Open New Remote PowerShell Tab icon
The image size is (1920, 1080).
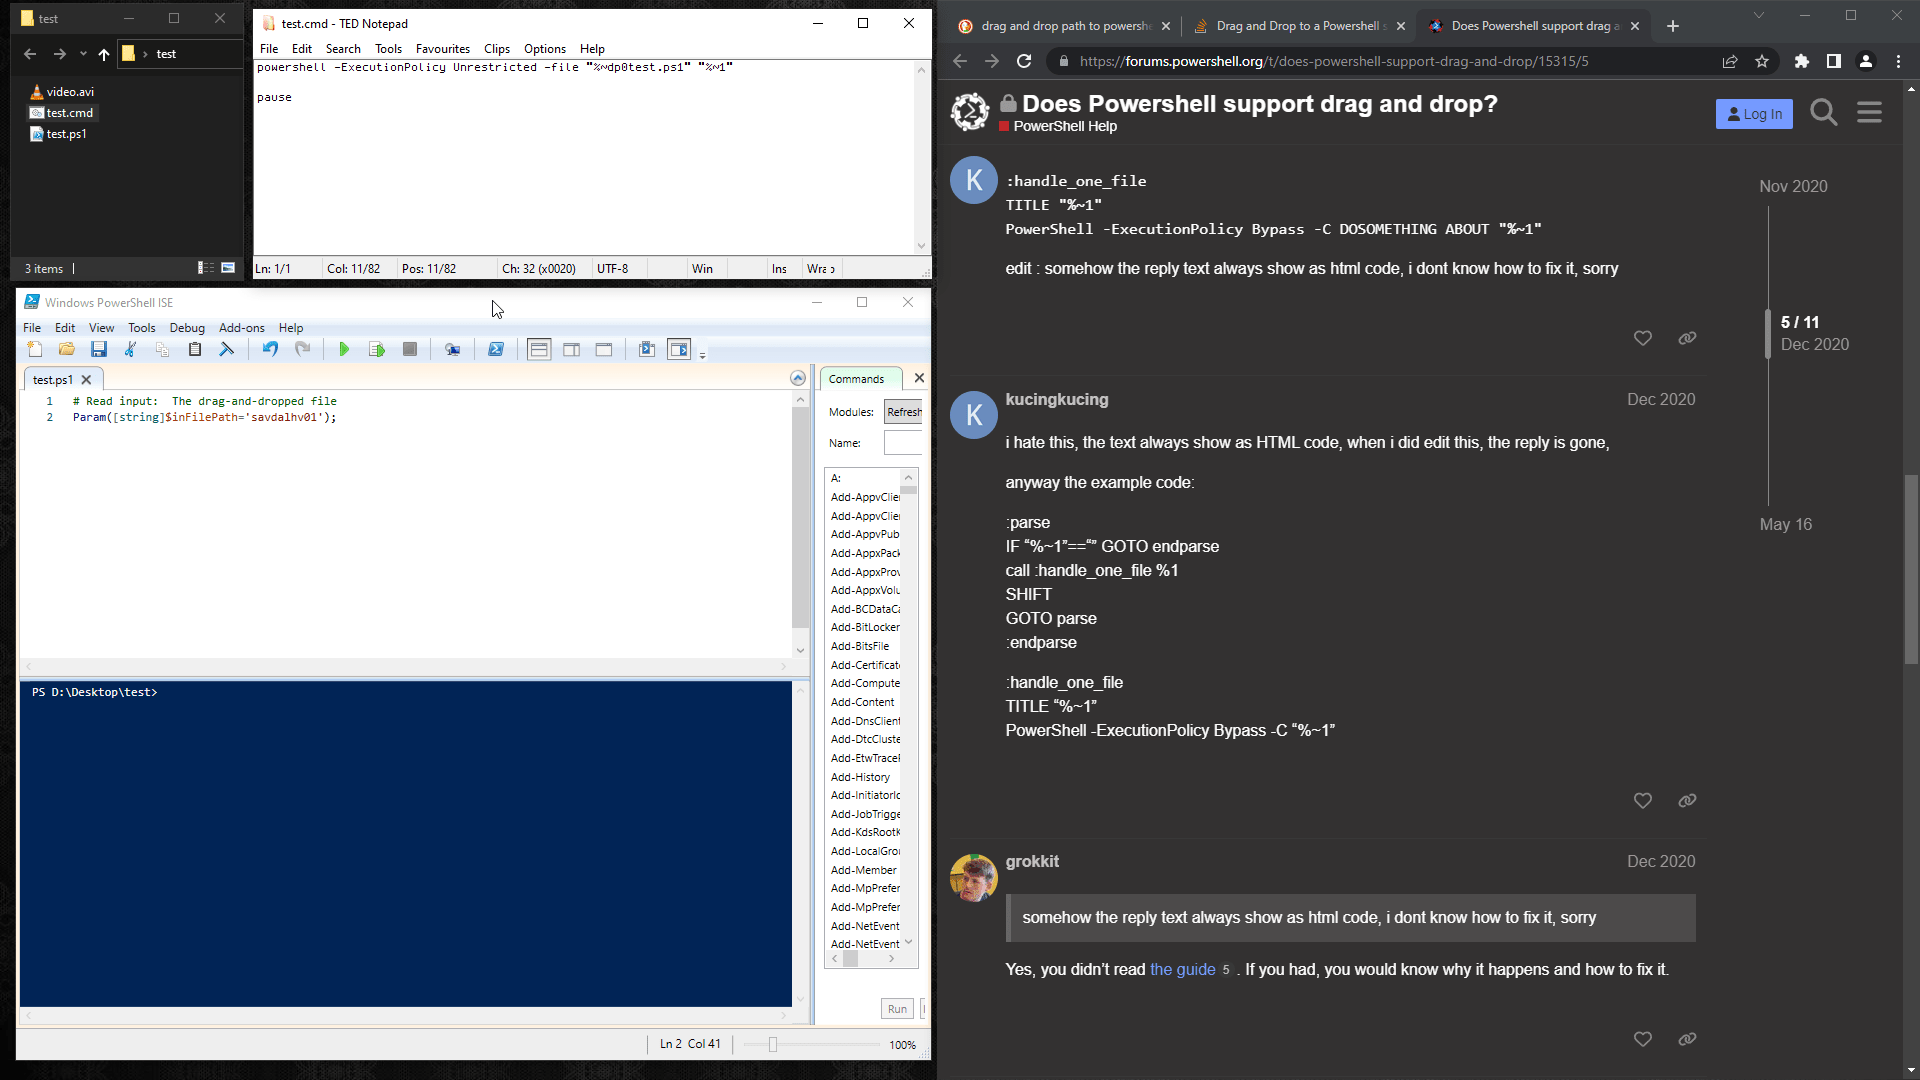pos(453,349)
